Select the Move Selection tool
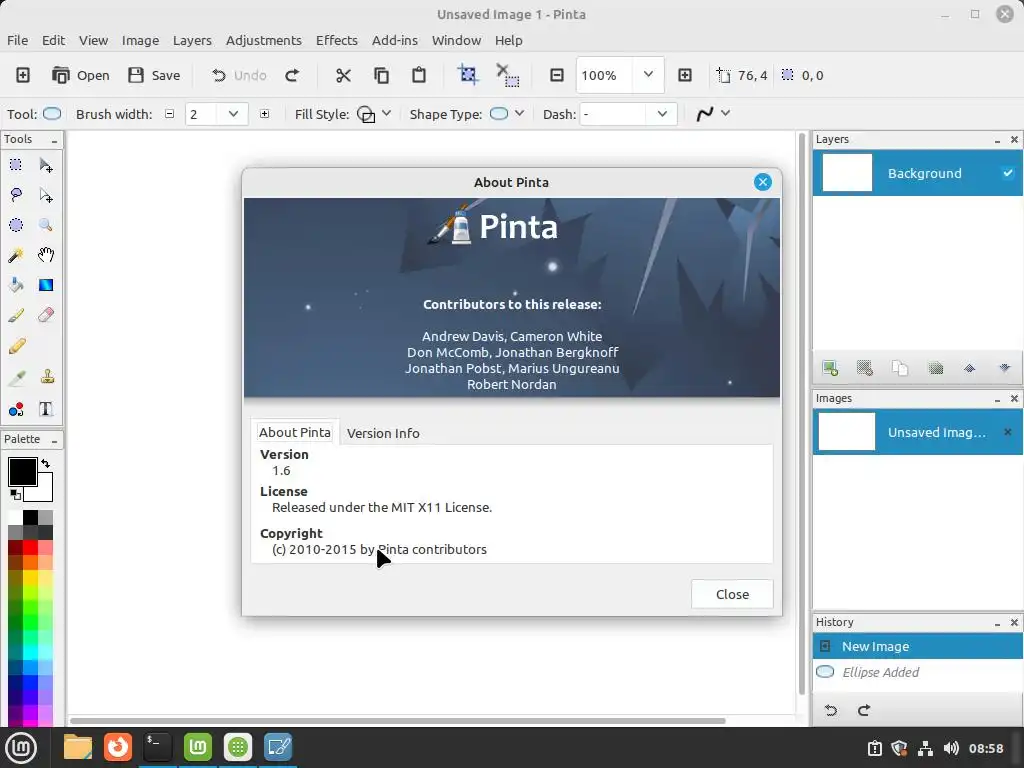1024x768 pixels. (46, 195)
